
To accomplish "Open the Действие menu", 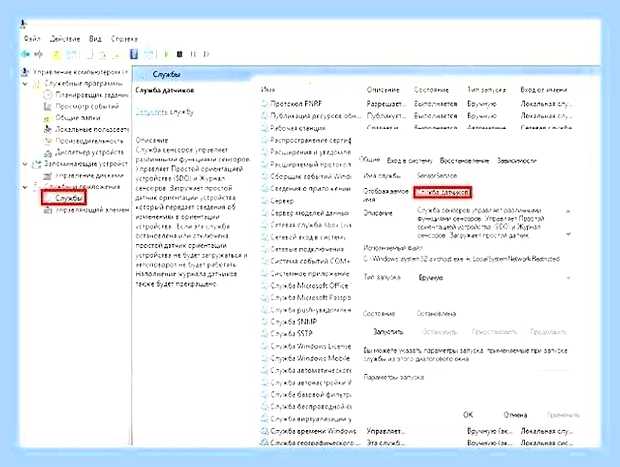I will (x=65, y=39).
